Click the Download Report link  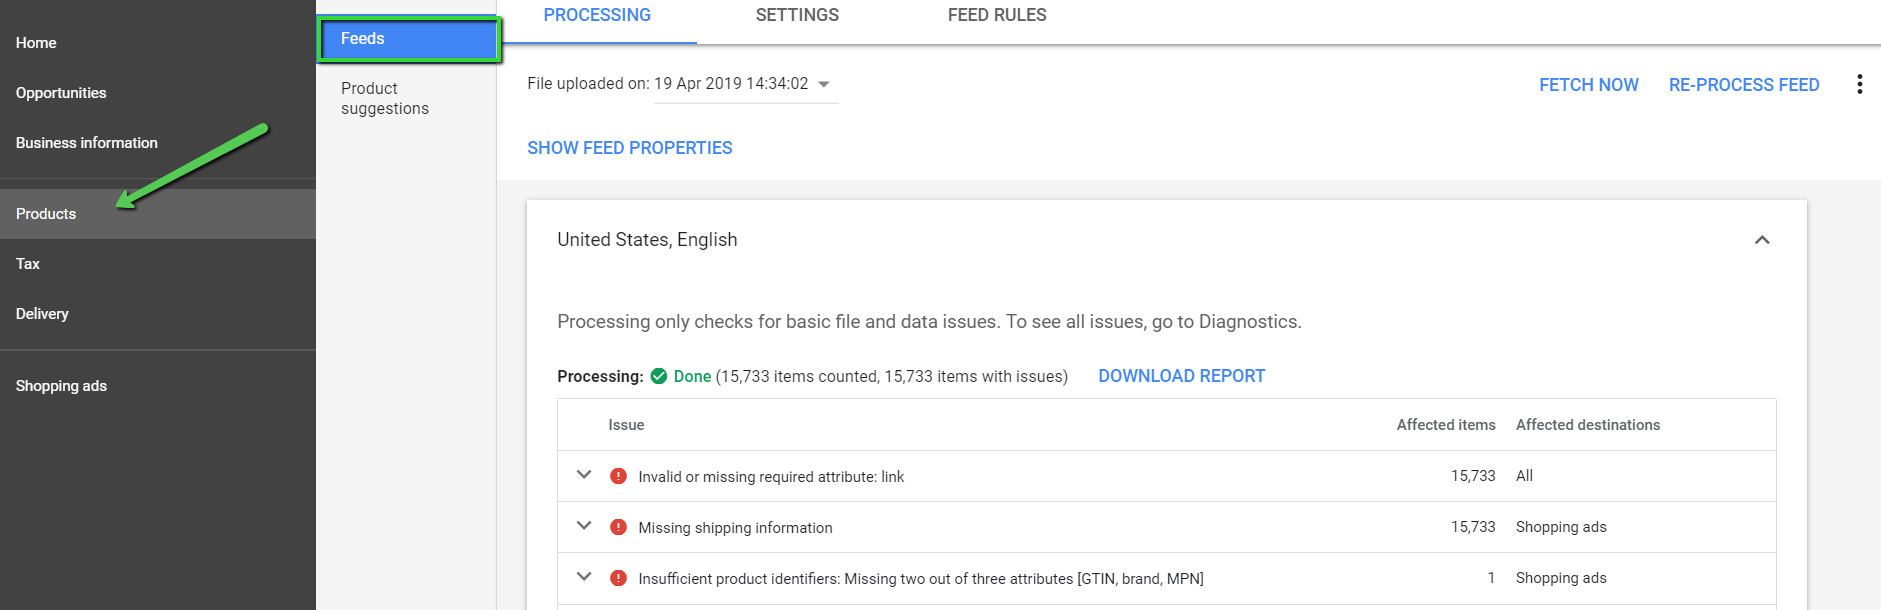tap(1181, 376)
